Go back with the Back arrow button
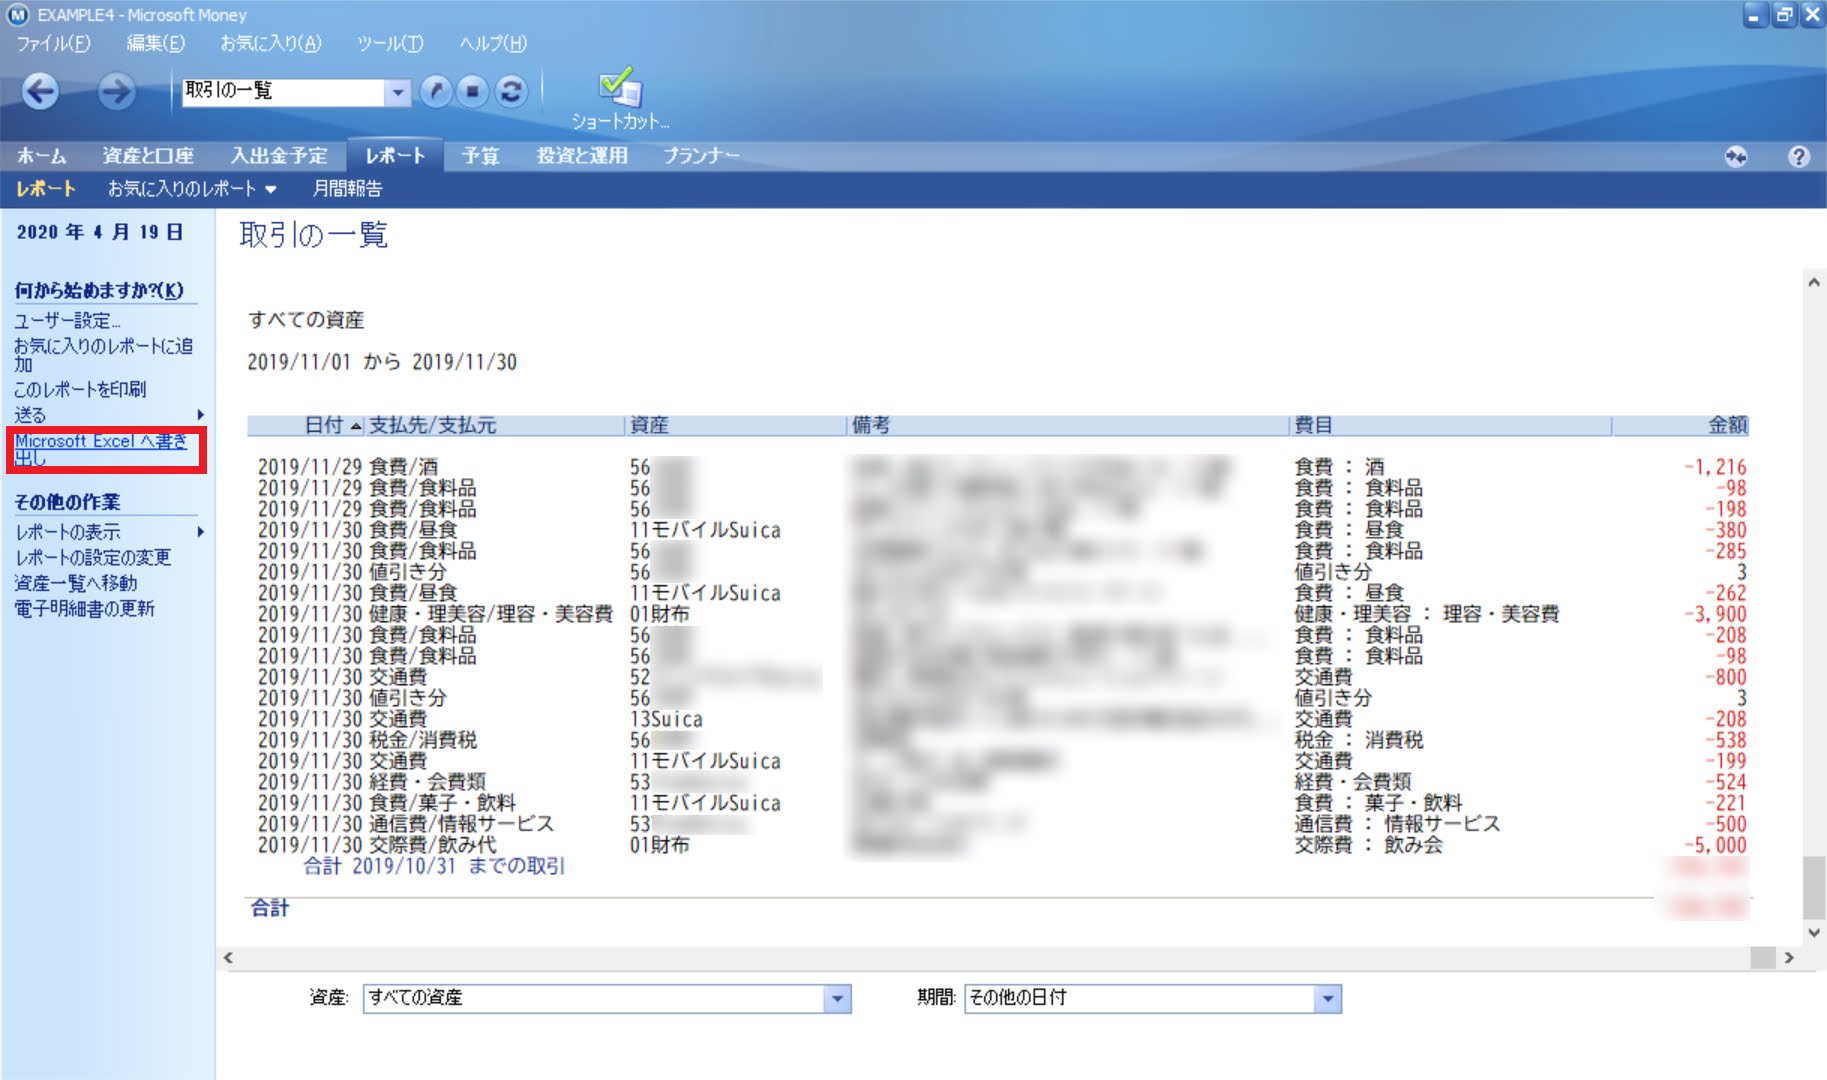Viewport: 1827px width, 1080px height. tap(40, 91)
